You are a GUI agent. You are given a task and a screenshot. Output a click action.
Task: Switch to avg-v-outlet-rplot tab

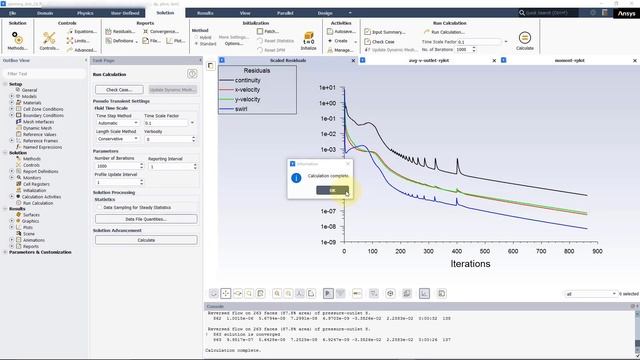pyautogui.click(x=429, y=60)
